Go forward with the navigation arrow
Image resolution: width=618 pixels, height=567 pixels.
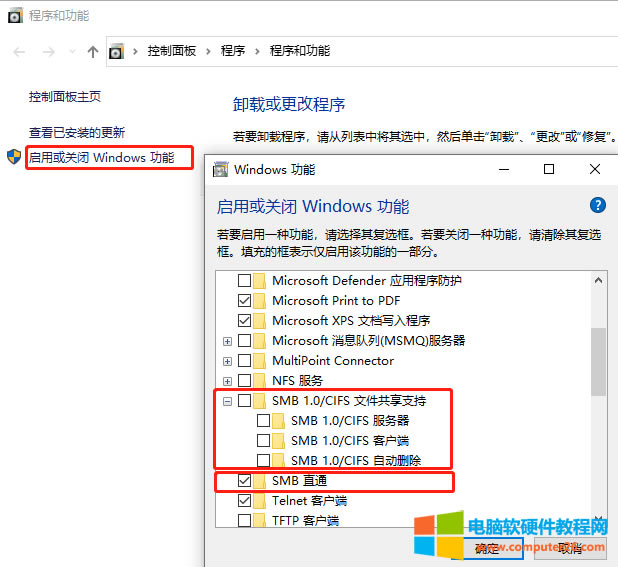(x=48, y=52)
